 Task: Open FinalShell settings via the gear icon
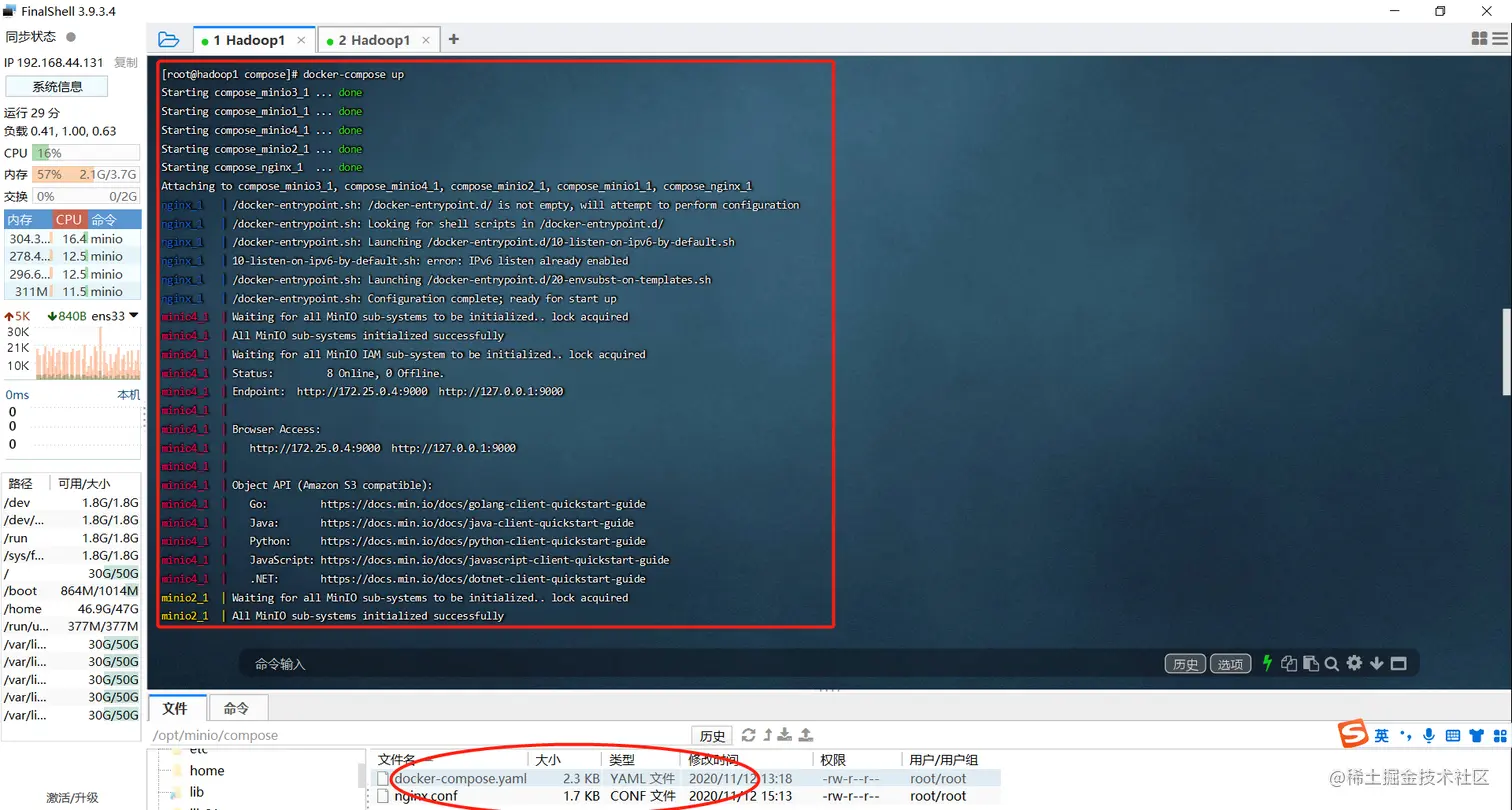[x=1354, y=662]
